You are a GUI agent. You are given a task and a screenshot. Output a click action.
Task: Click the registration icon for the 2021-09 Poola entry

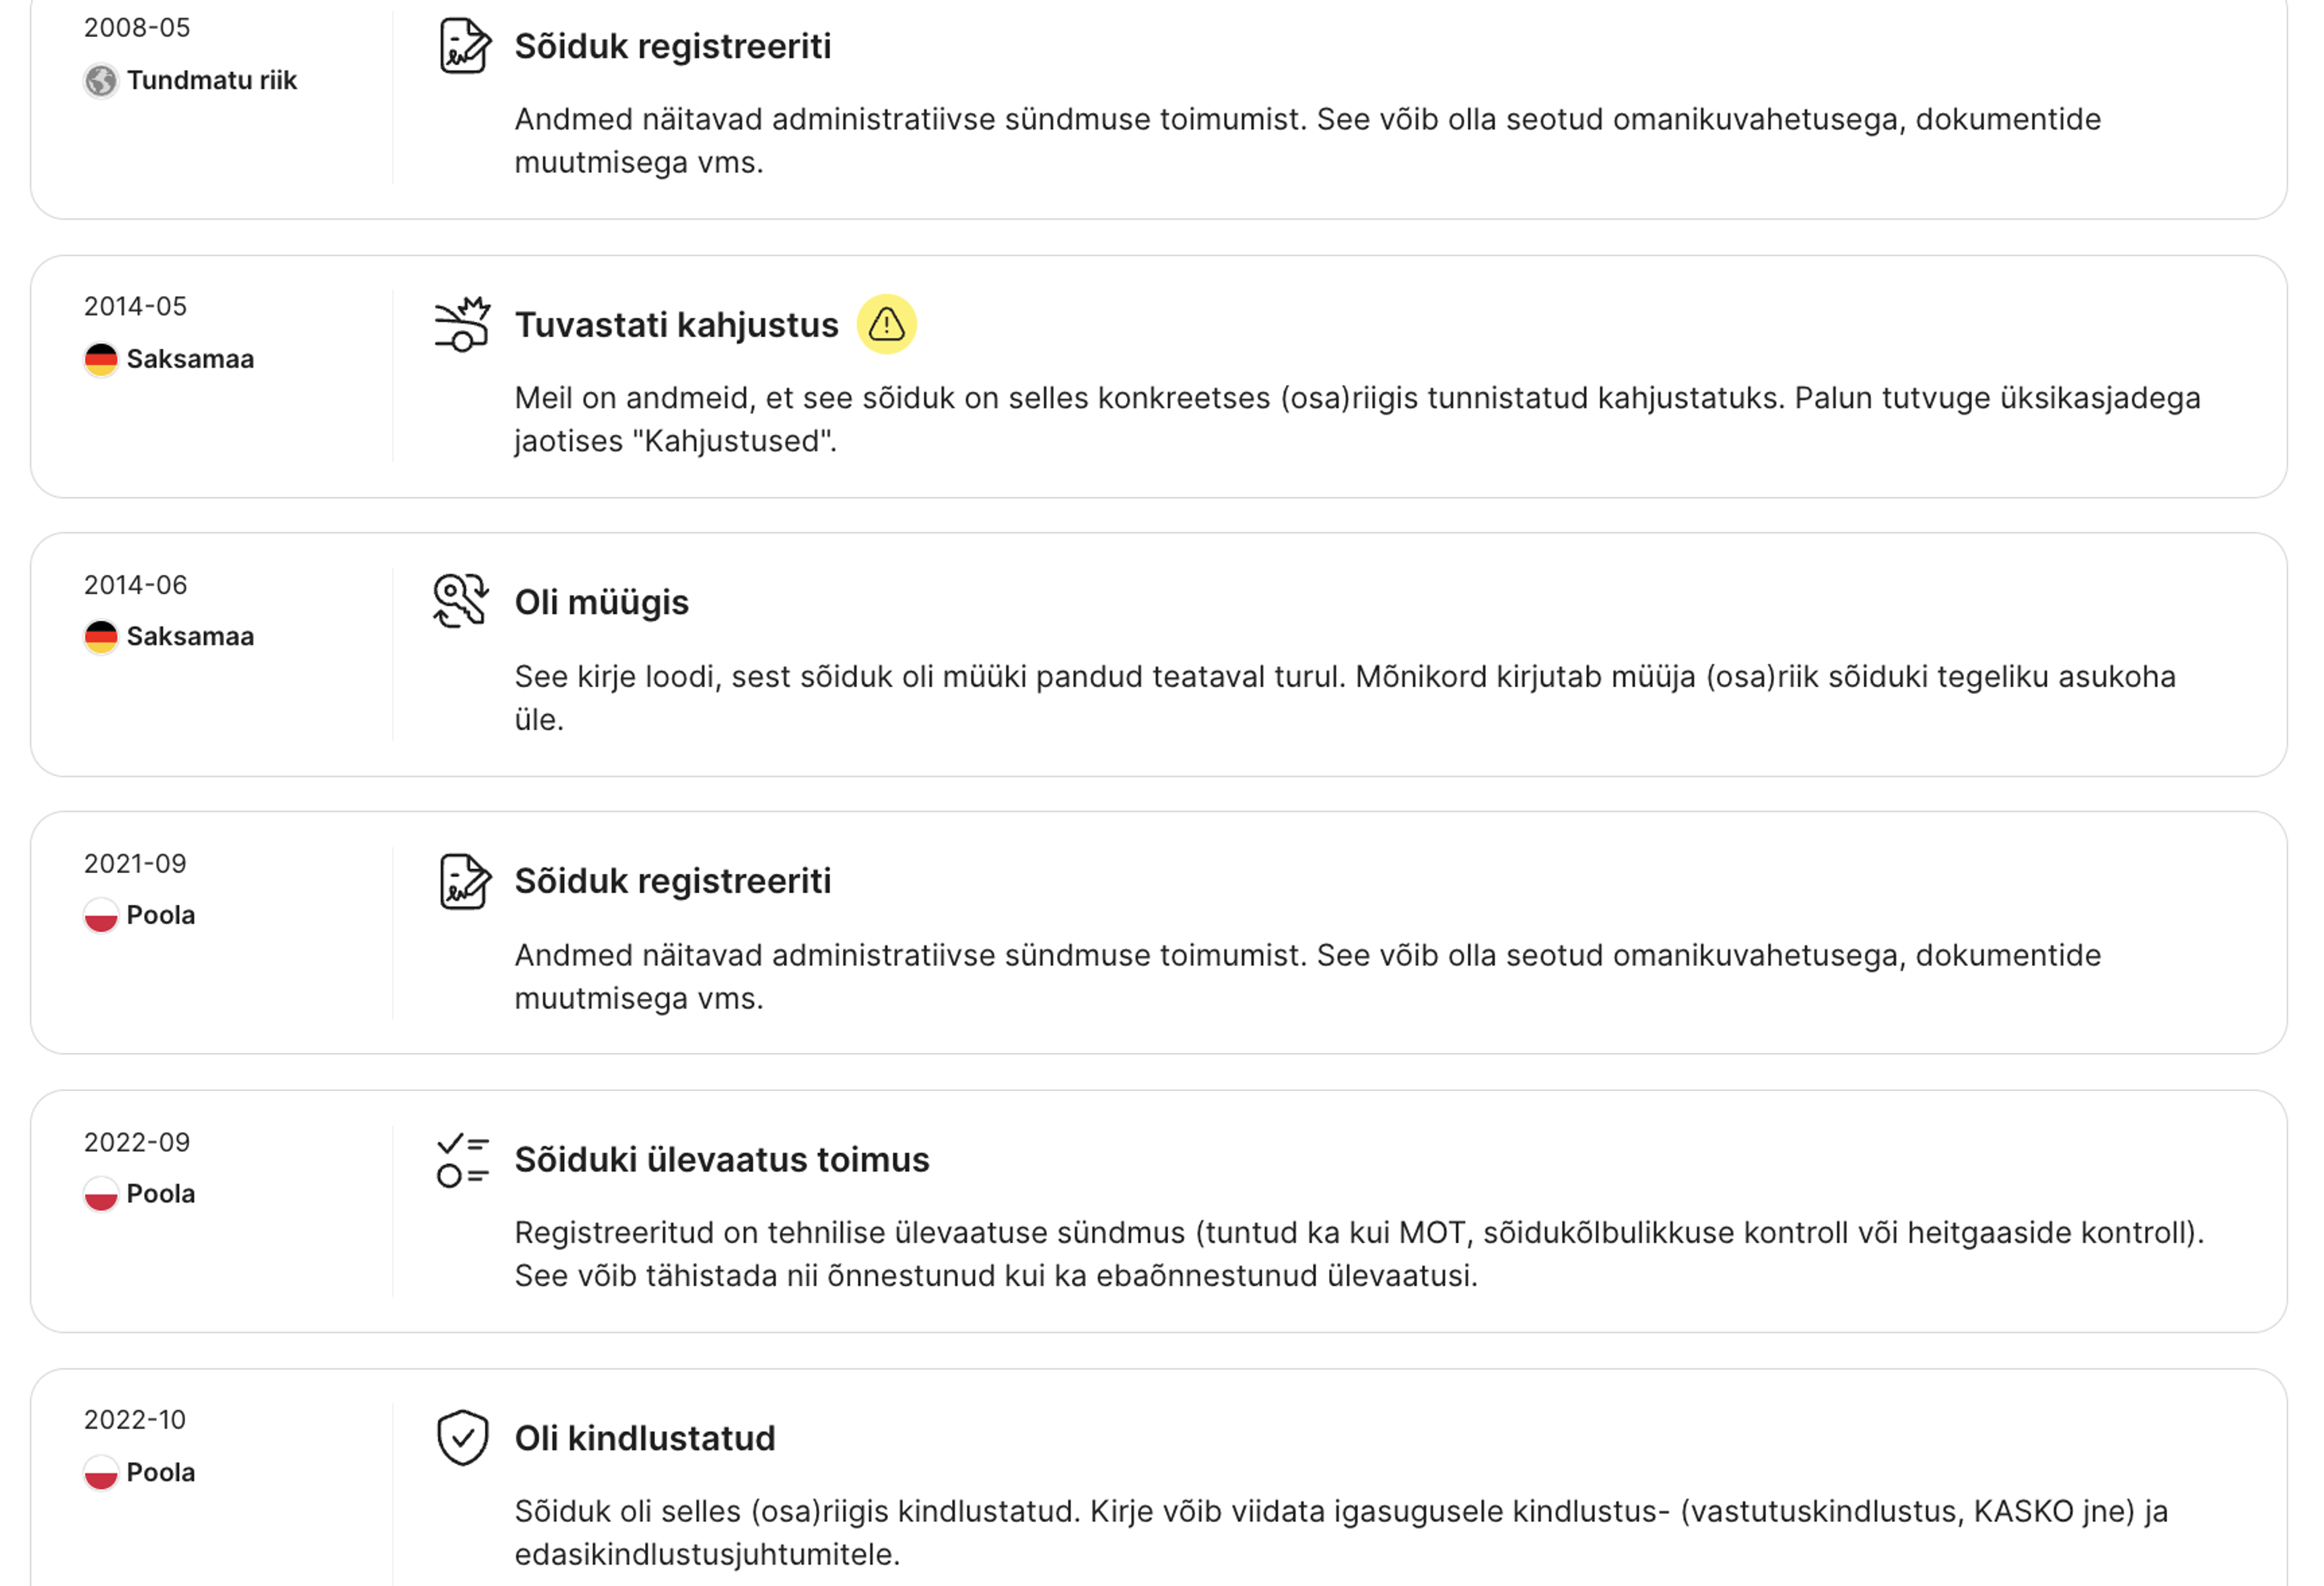pos(463,880)
